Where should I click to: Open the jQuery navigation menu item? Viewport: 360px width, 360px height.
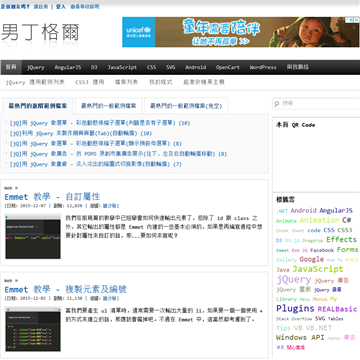[36, 67]
